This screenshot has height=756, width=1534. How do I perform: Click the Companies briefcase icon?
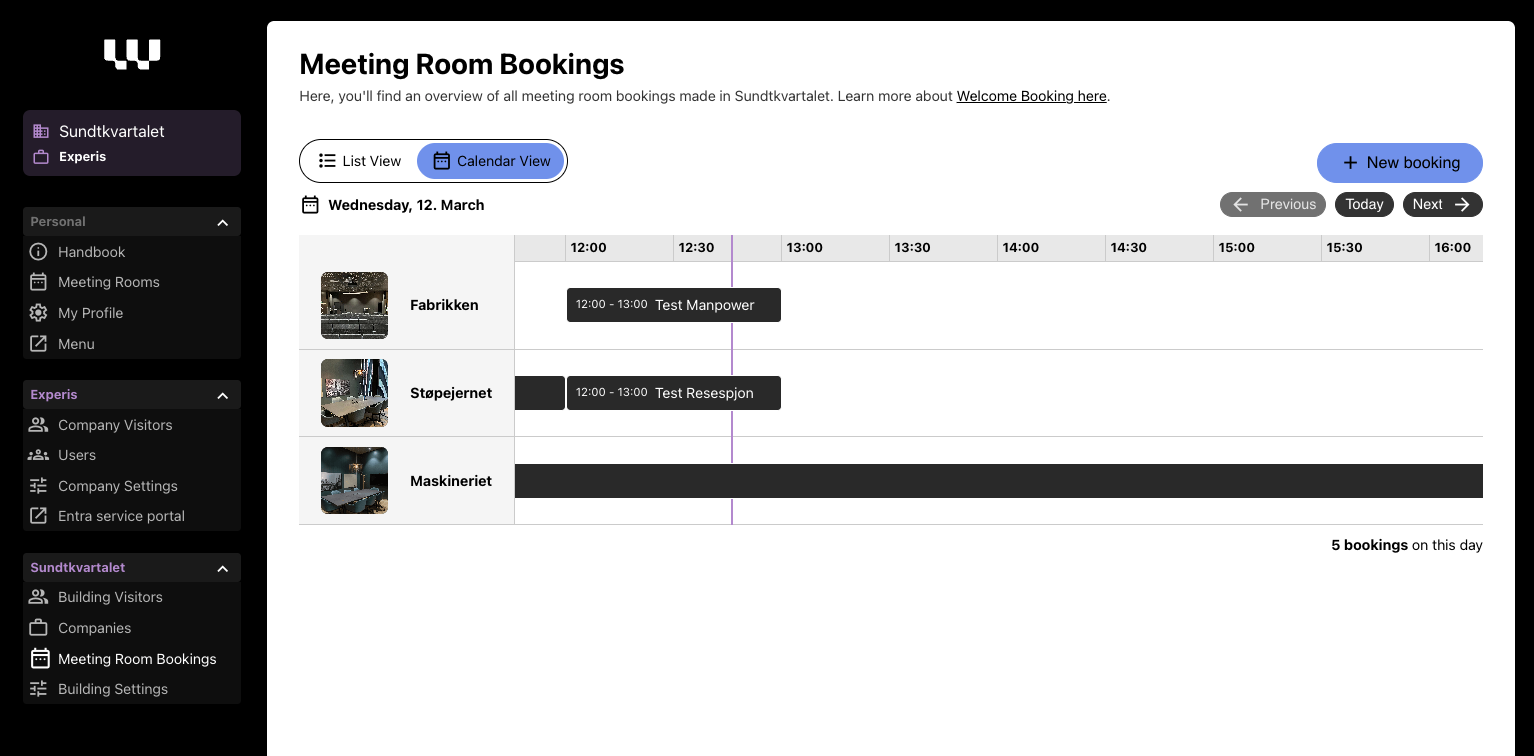coord(39,628)
